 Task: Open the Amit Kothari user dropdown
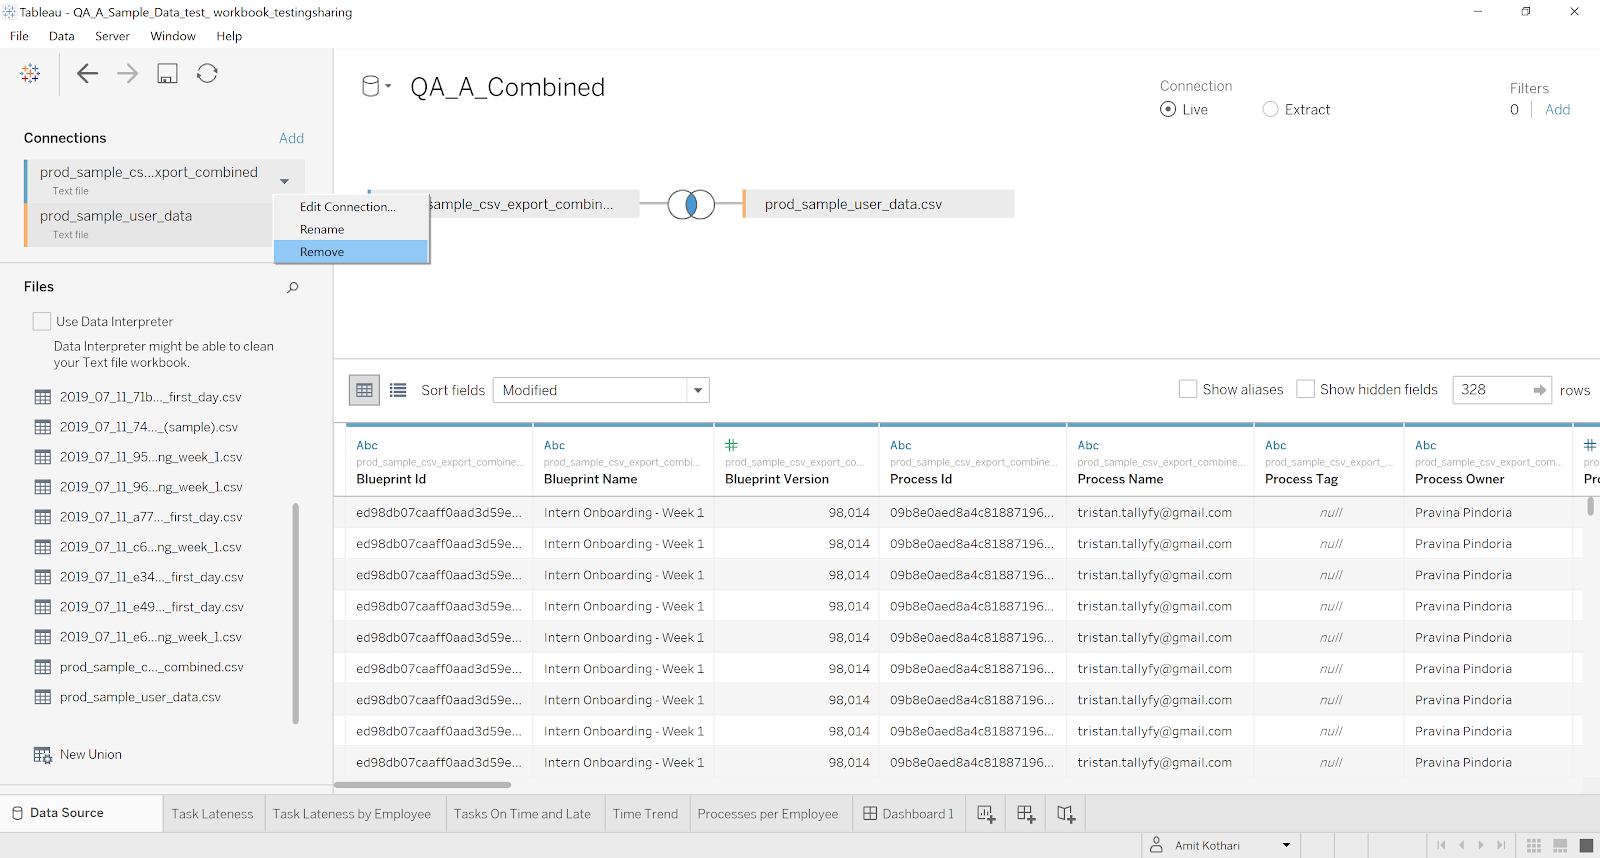pos(1222,845)
